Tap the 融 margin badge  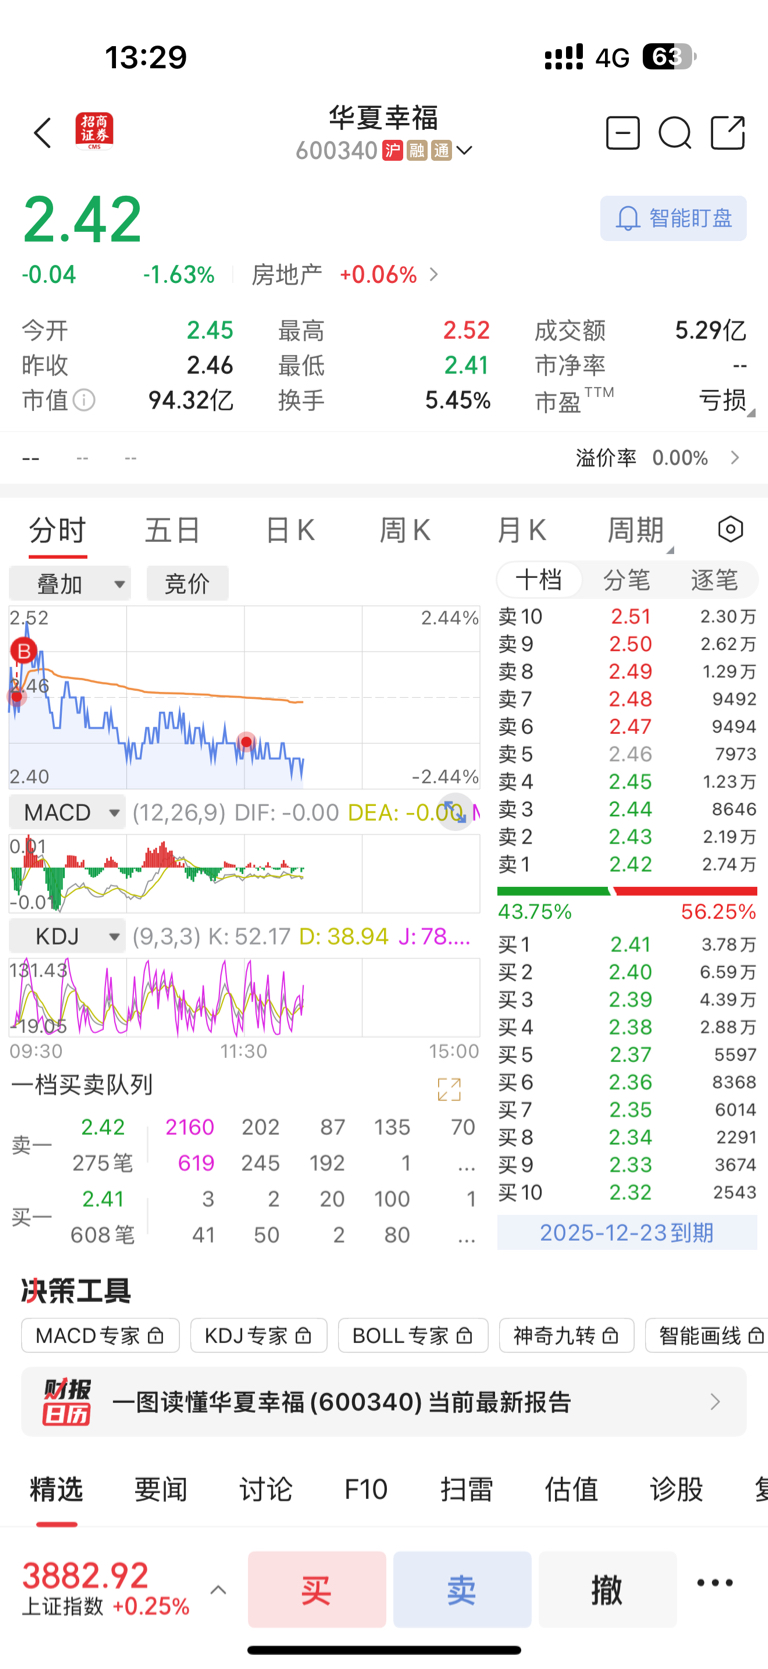(416, 151)
